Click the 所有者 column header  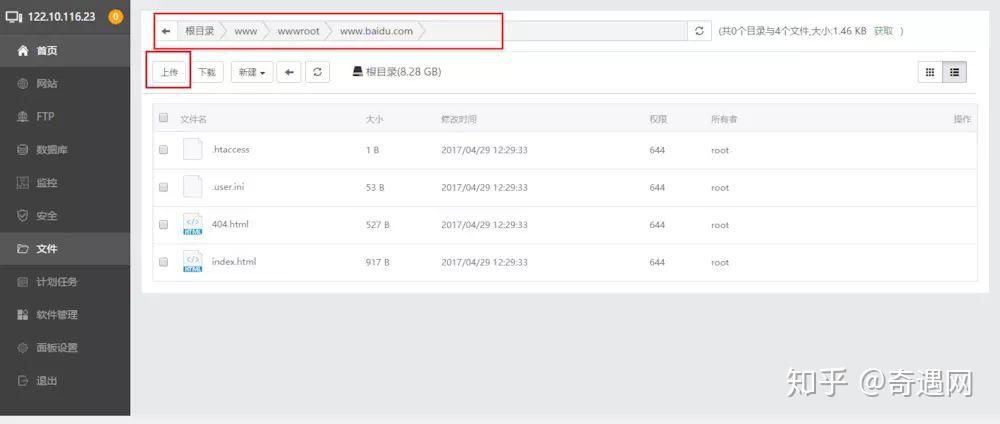pyautogui.click(x=724, y=119)
